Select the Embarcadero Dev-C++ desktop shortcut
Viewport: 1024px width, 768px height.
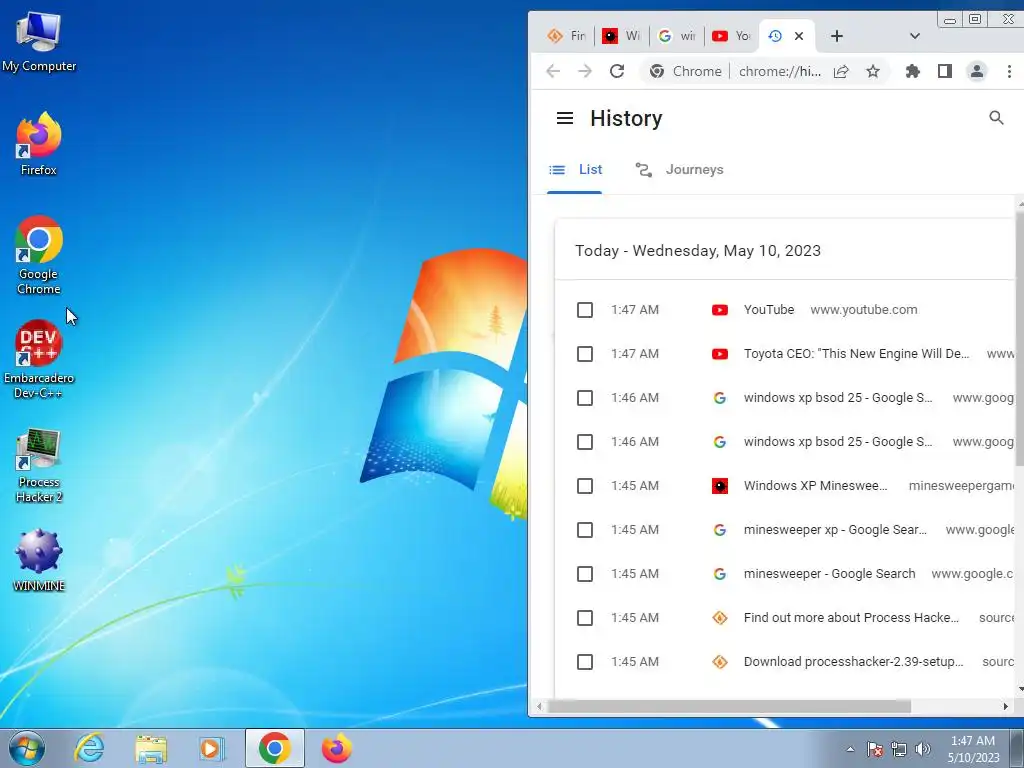pyautogui.click(x=39, y=359)
